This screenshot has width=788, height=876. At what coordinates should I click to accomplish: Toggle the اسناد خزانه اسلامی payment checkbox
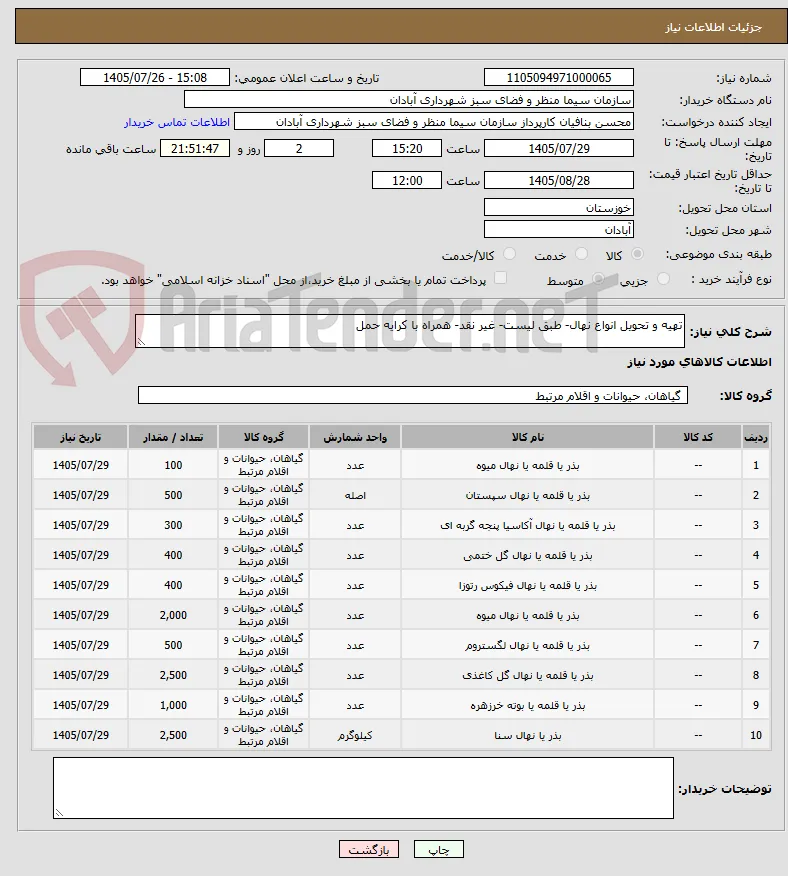(x=501, y=278)
